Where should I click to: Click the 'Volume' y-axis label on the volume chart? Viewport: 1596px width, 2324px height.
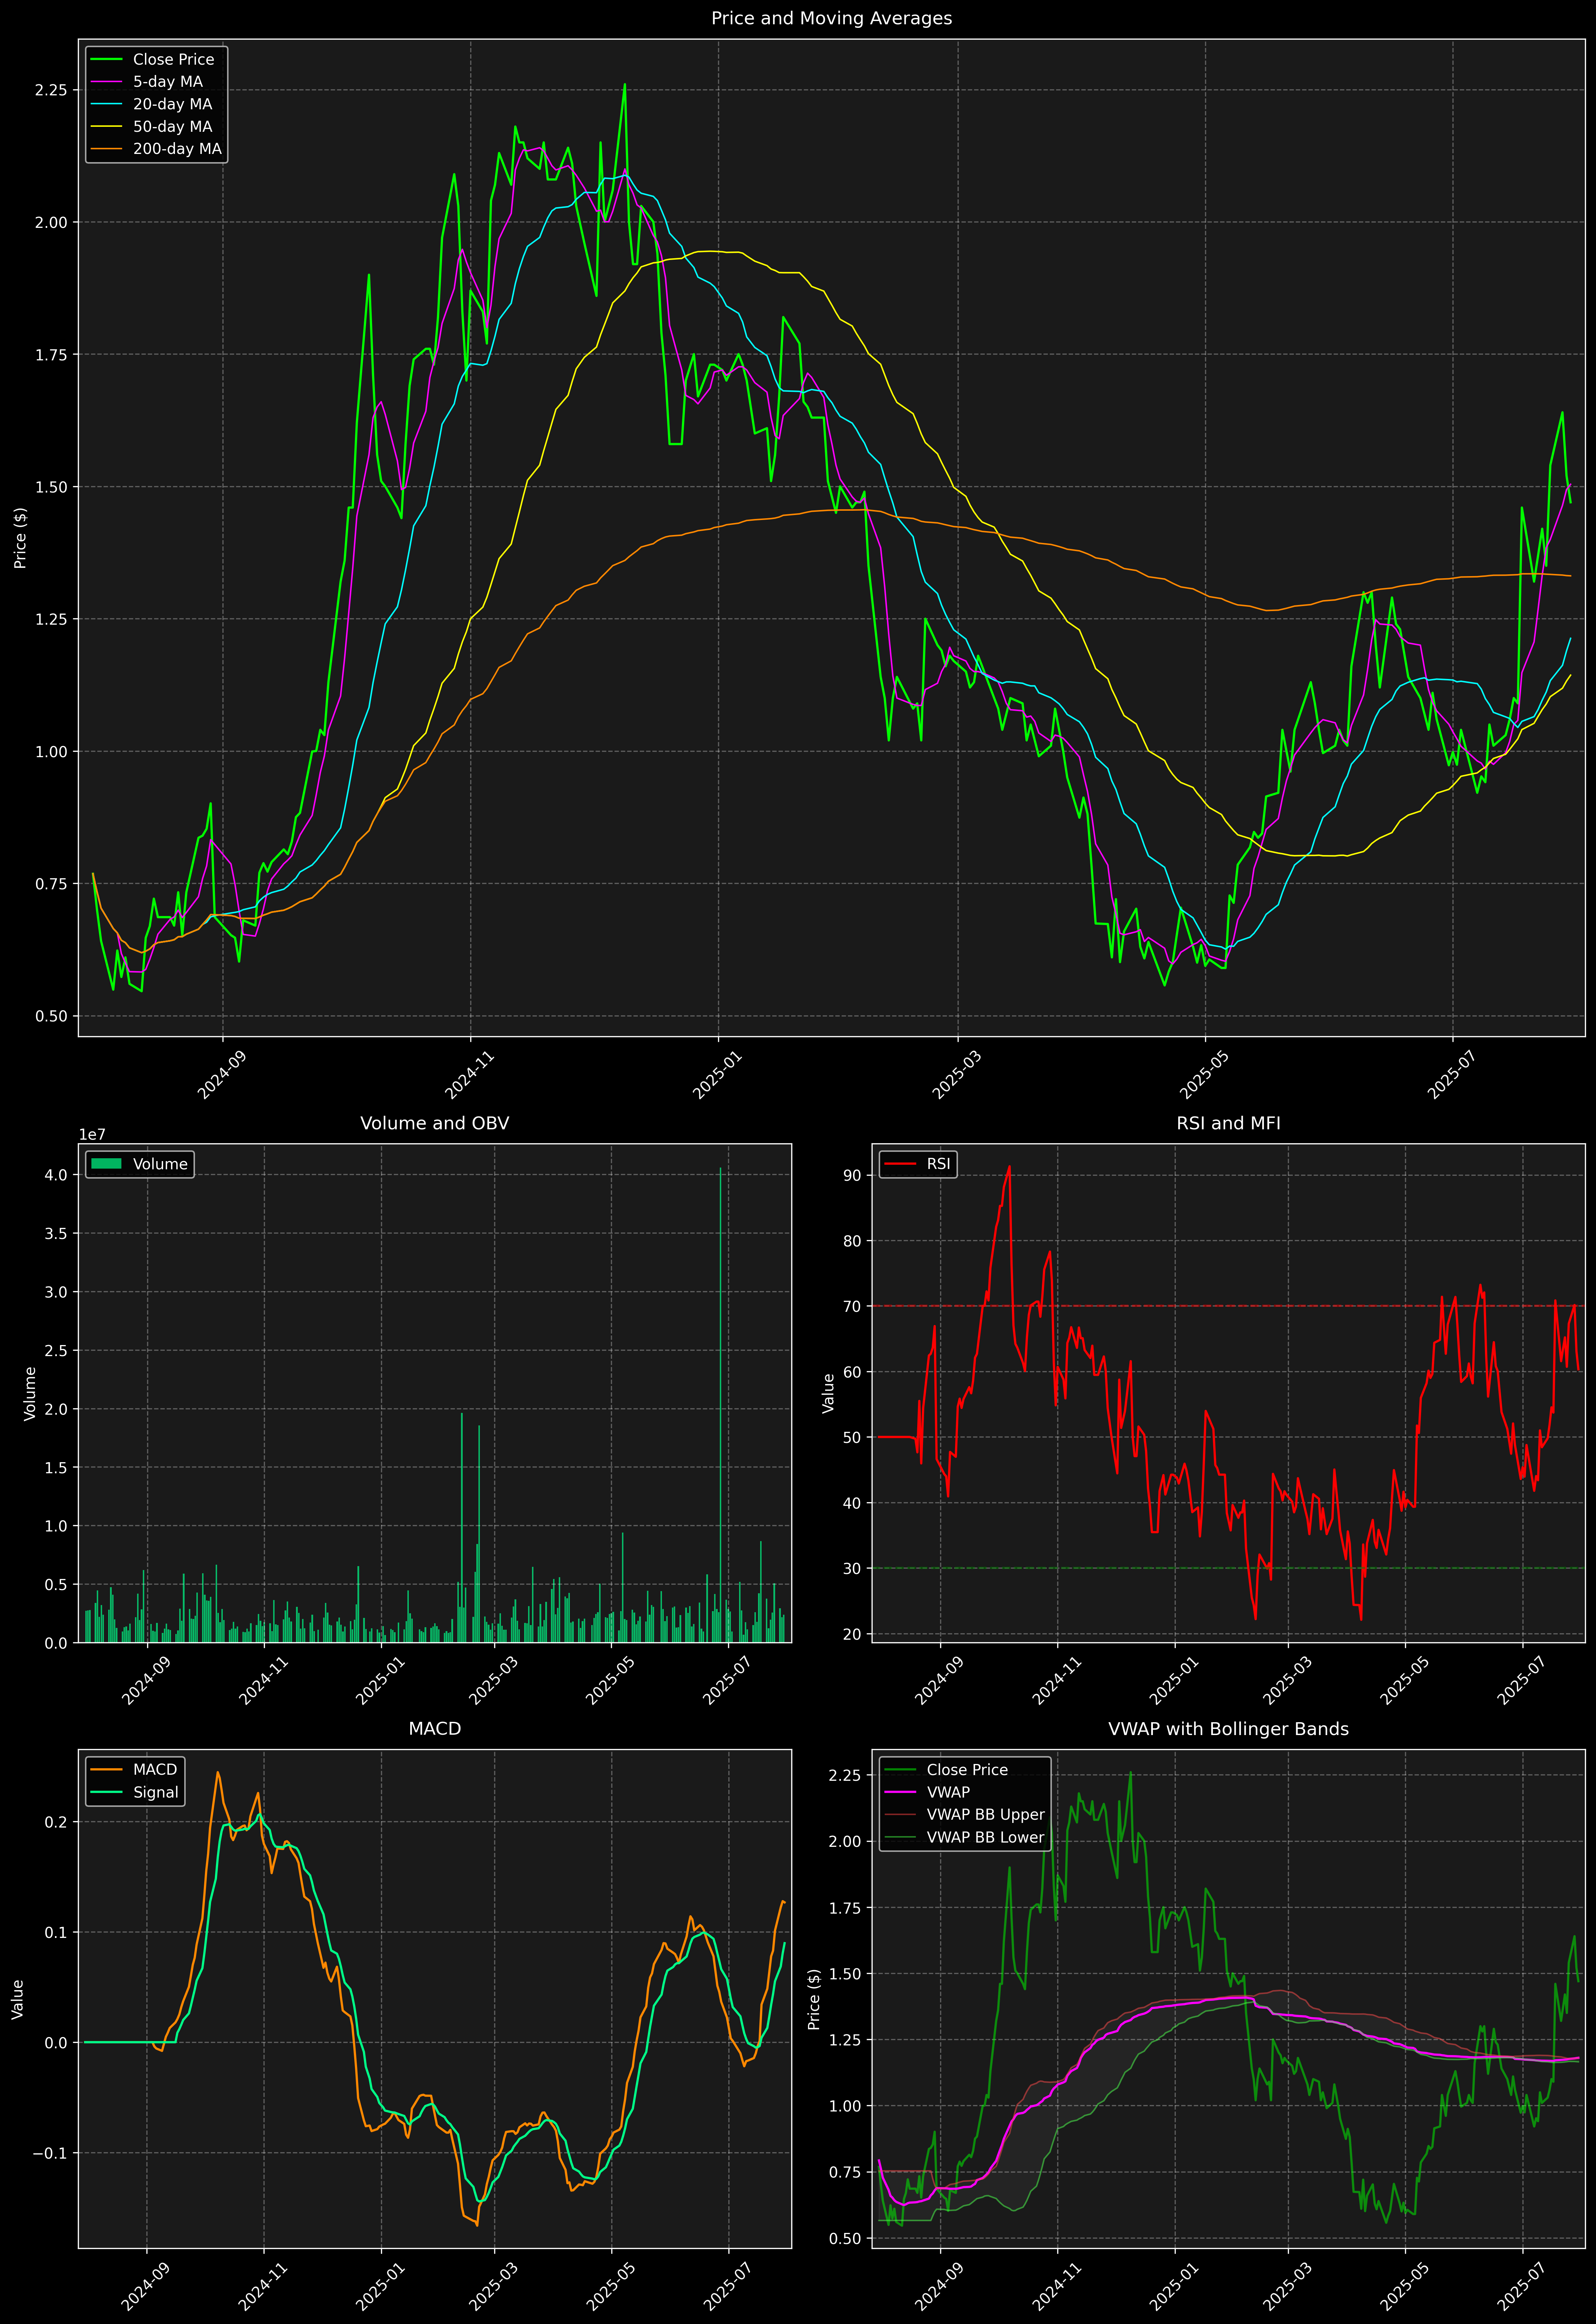point(30,1393)
